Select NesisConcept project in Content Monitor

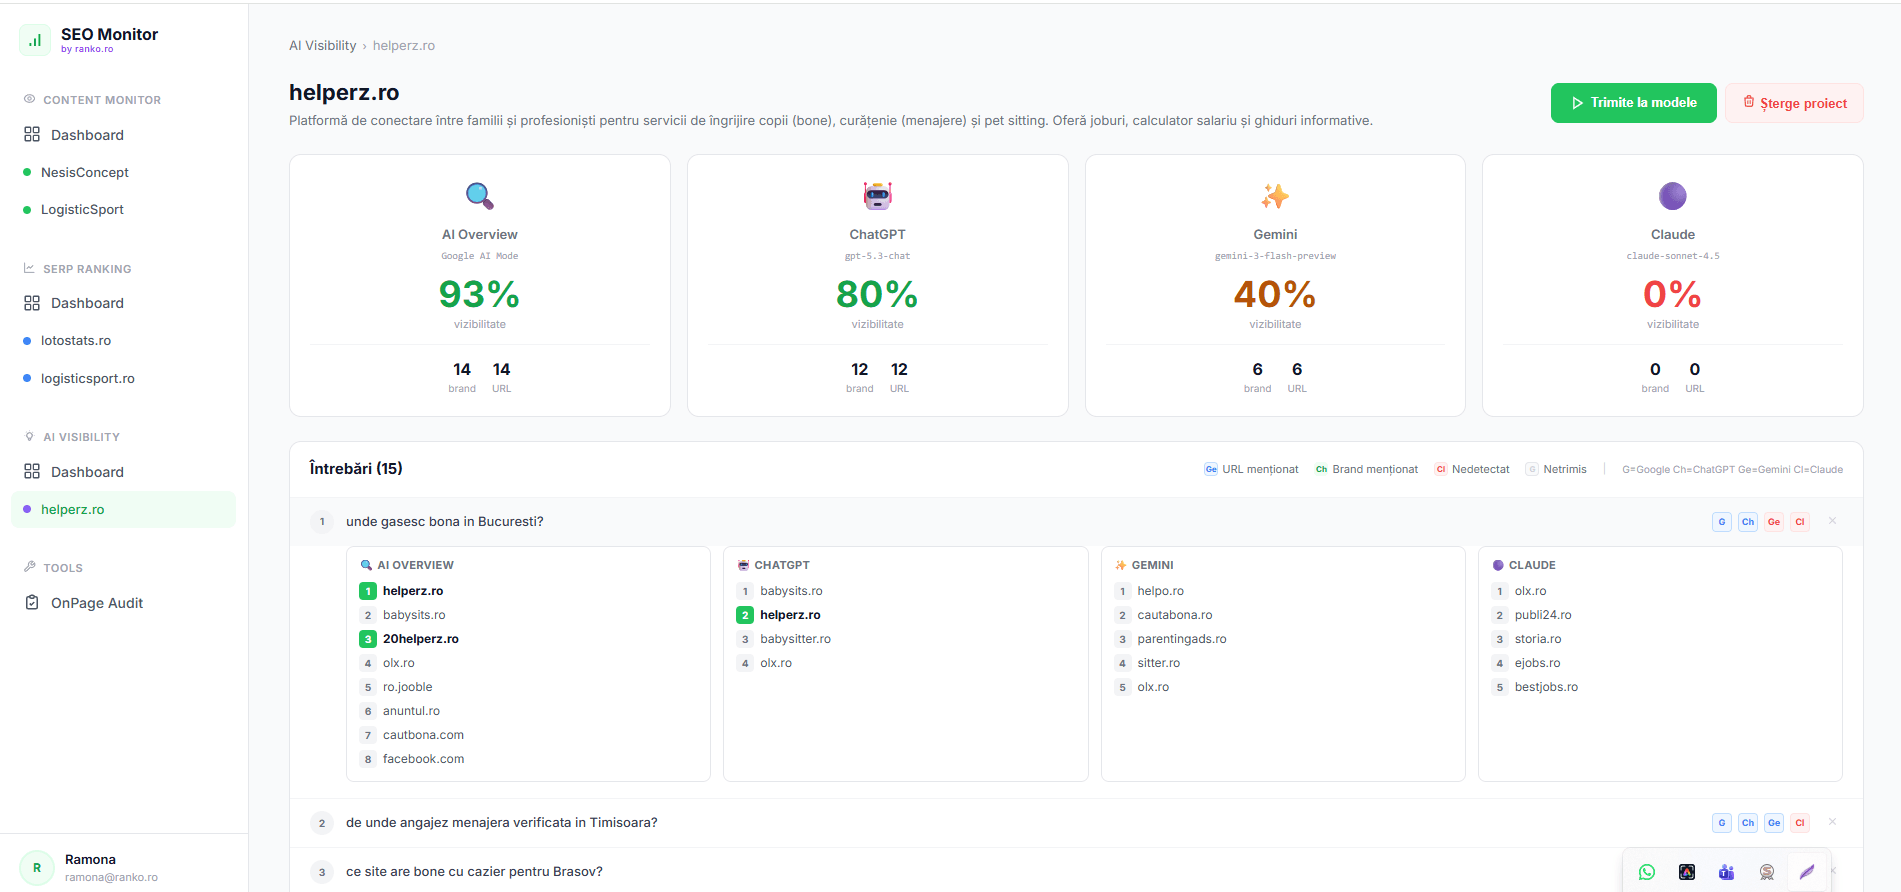pyautogui.click(x=85, y=172)
